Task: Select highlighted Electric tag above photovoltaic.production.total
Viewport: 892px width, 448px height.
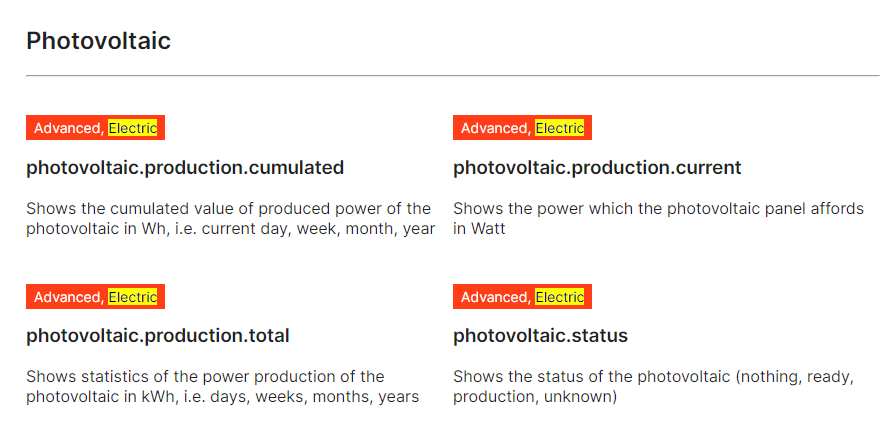Action: click(x=133, y=297)
